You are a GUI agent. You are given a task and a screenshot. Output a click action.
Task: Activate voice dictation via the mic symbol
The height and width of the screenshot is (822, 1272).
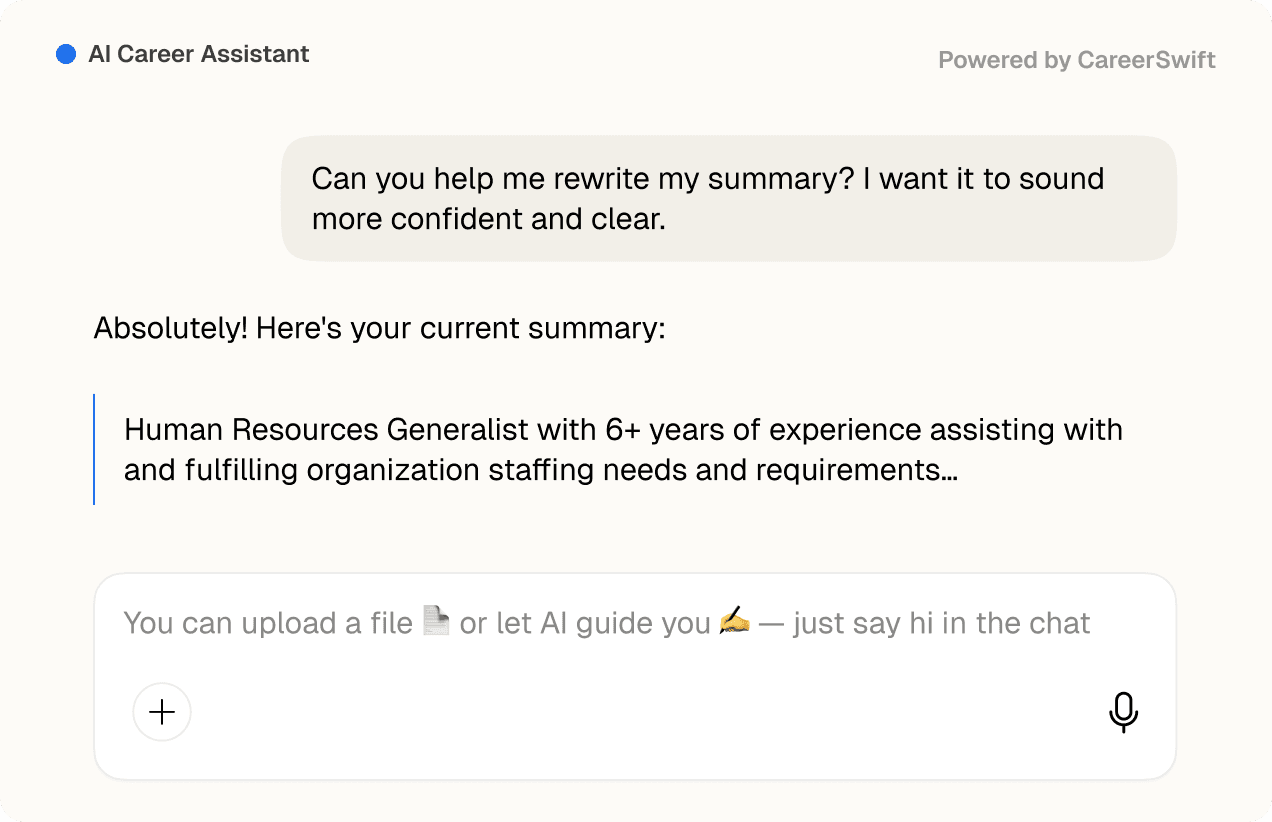click(1123, 712)
